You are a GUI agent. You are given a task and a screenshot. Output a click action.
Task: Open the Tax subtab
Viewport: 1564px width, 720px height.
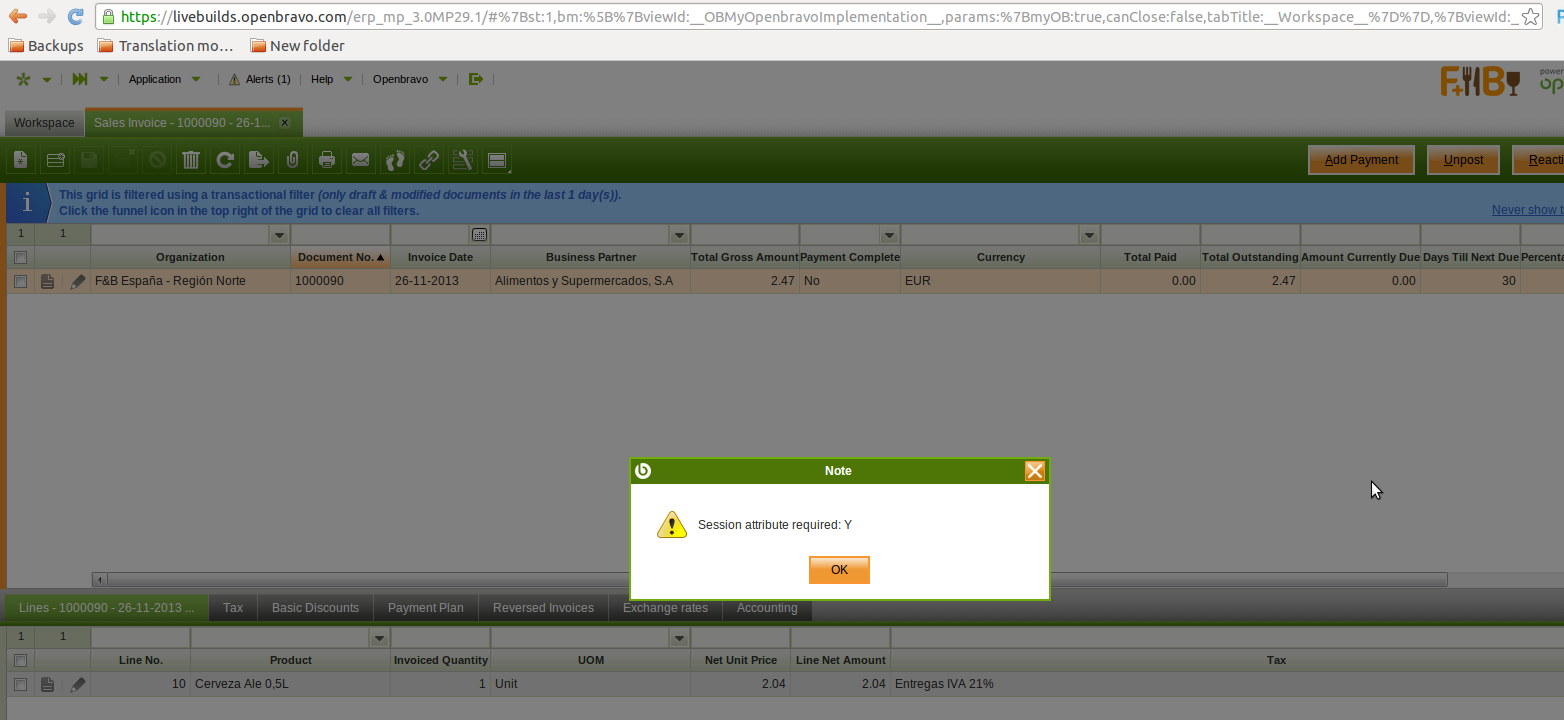pyautogui.click(x=233, y=608)
